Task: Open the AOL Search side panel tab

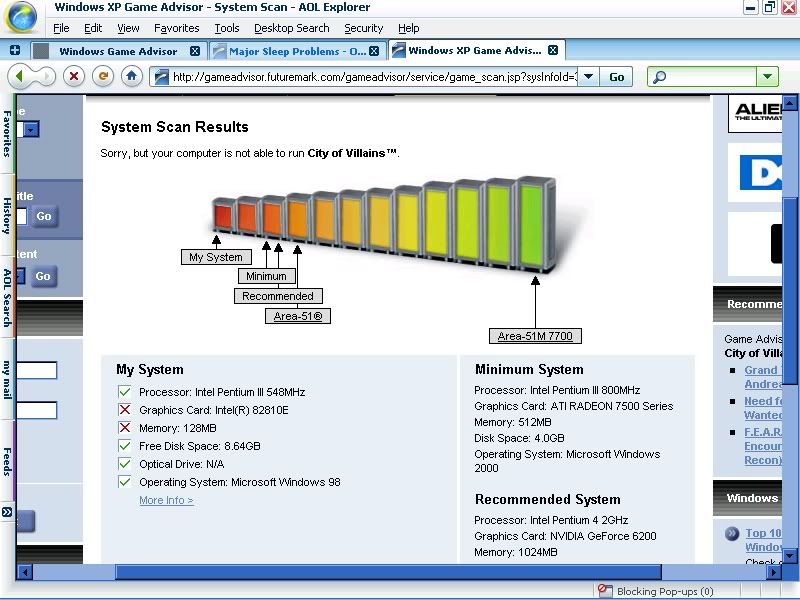Action: click(7, 297)
